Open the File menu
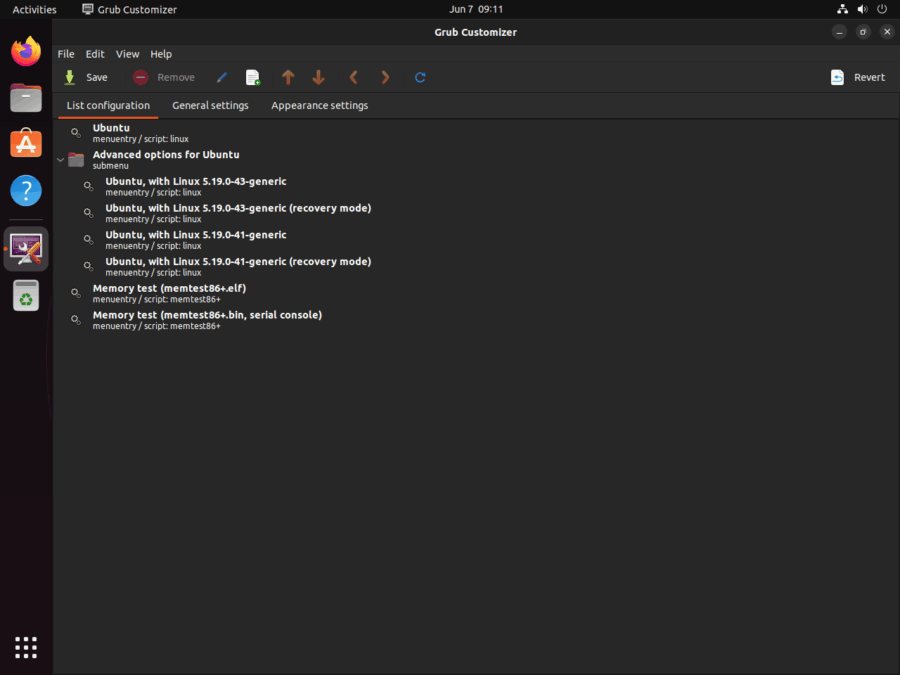The image size is (900, 675). [65, 53]
